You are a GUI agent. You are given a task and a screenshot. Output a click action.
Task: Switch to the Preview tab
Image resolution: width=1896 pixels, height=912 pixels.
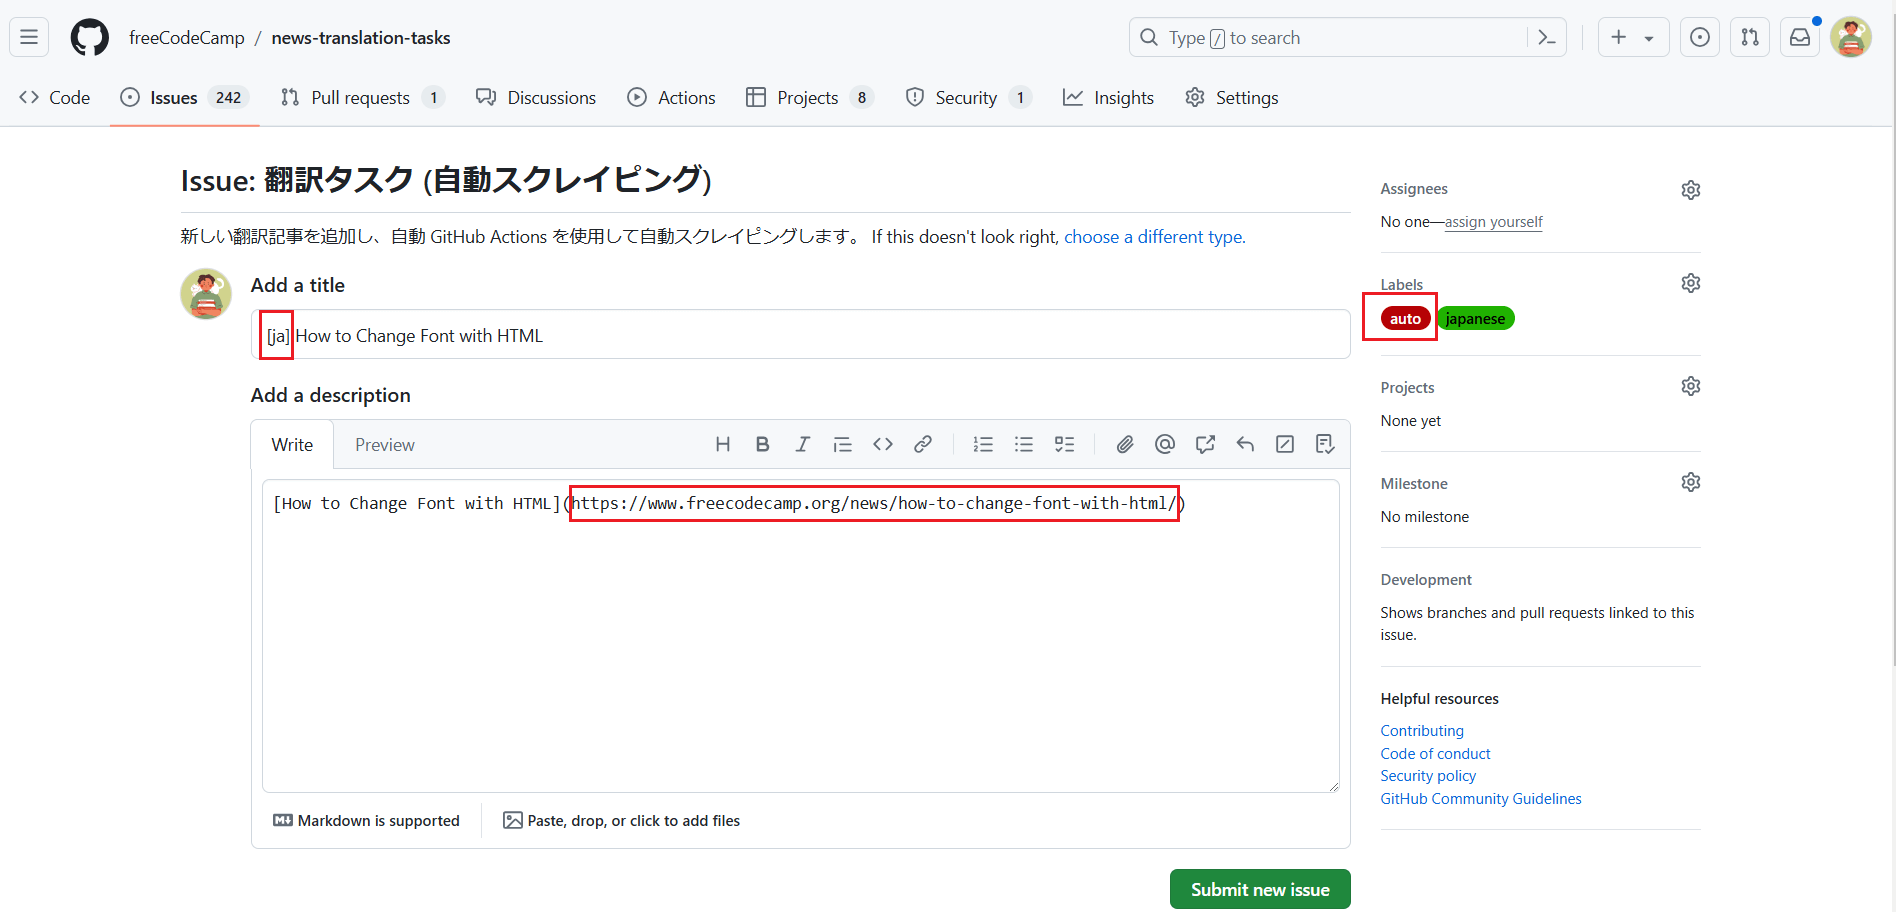(384, 445)
